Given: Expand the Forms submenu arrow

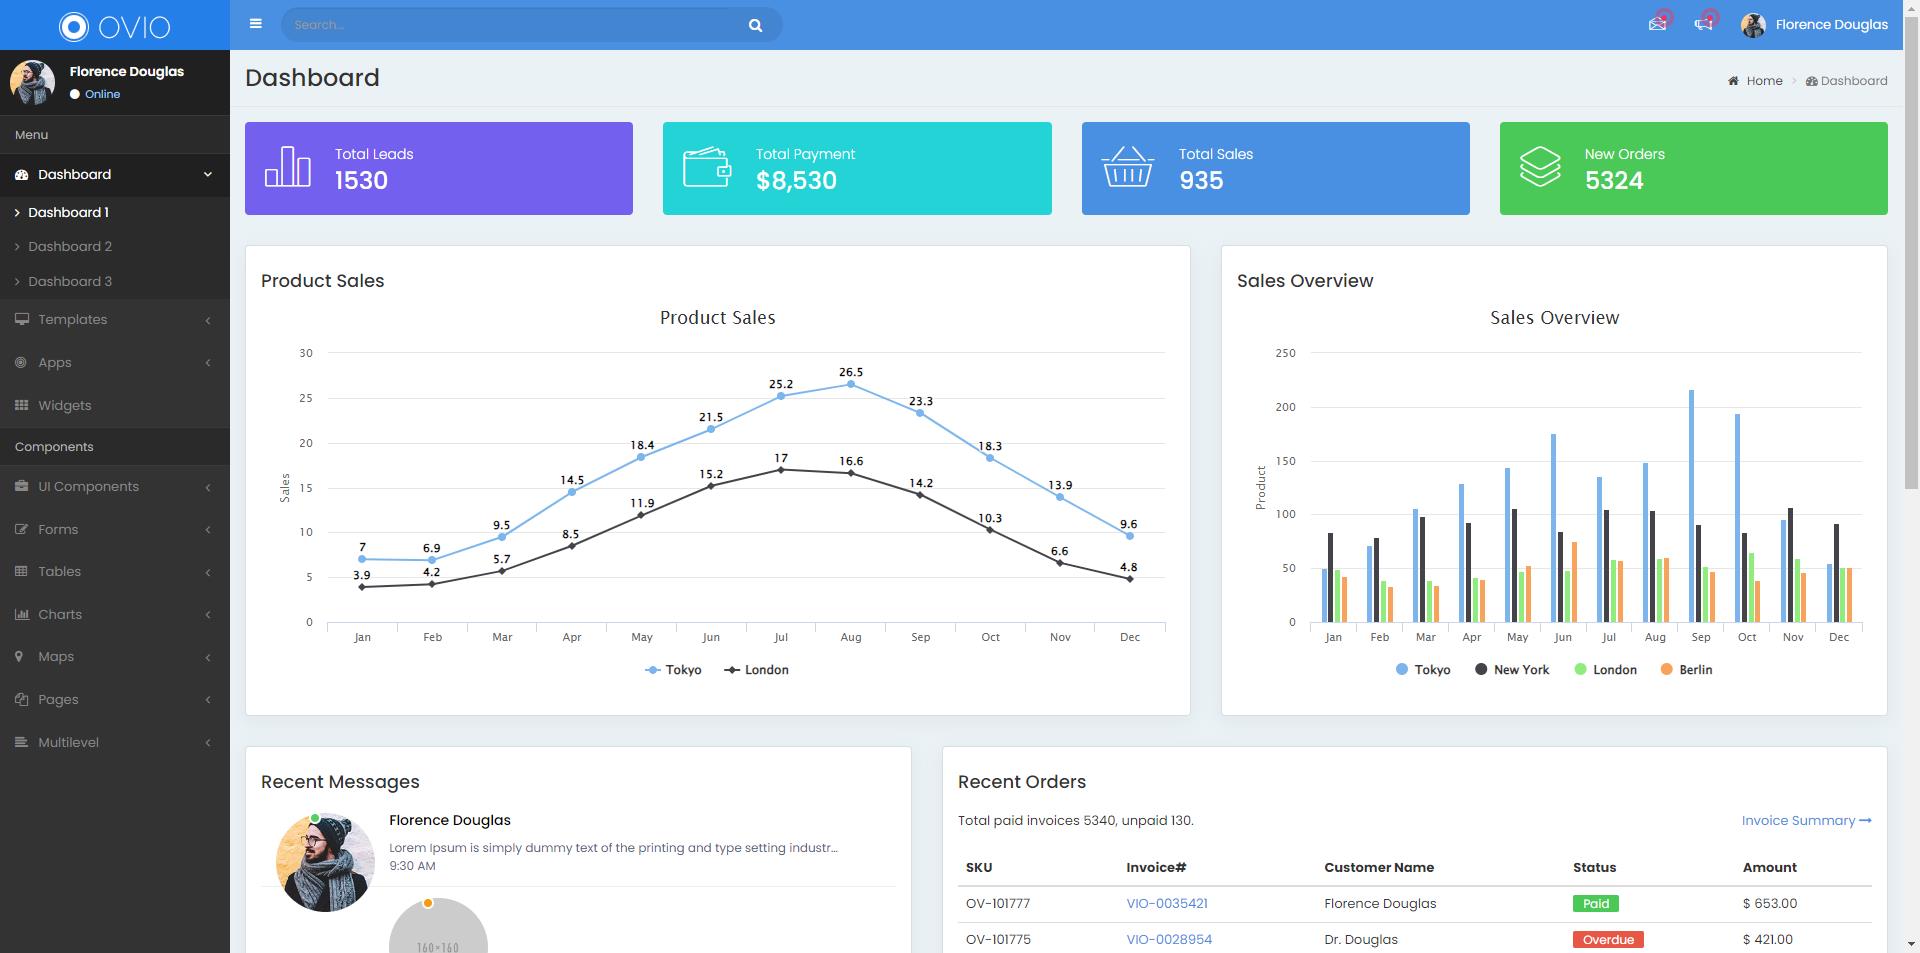Looking at the screenshot, I should coord(208,530).
